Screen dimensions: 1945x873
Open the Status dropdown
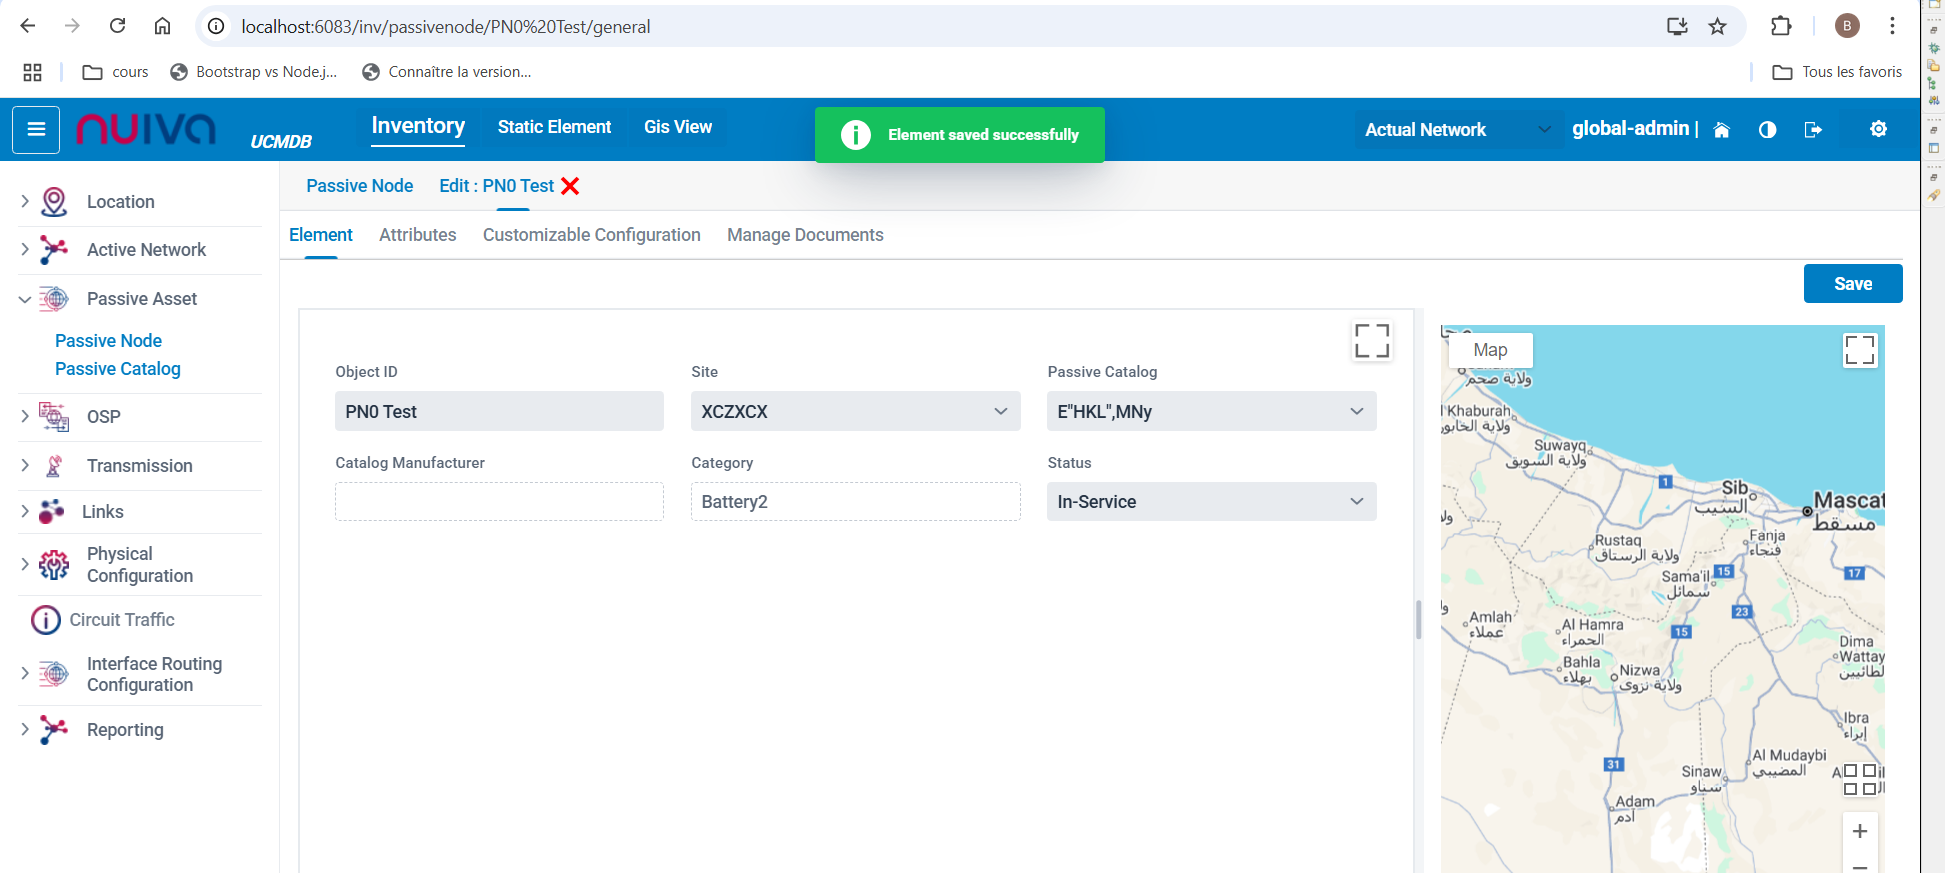point(1211,502)
